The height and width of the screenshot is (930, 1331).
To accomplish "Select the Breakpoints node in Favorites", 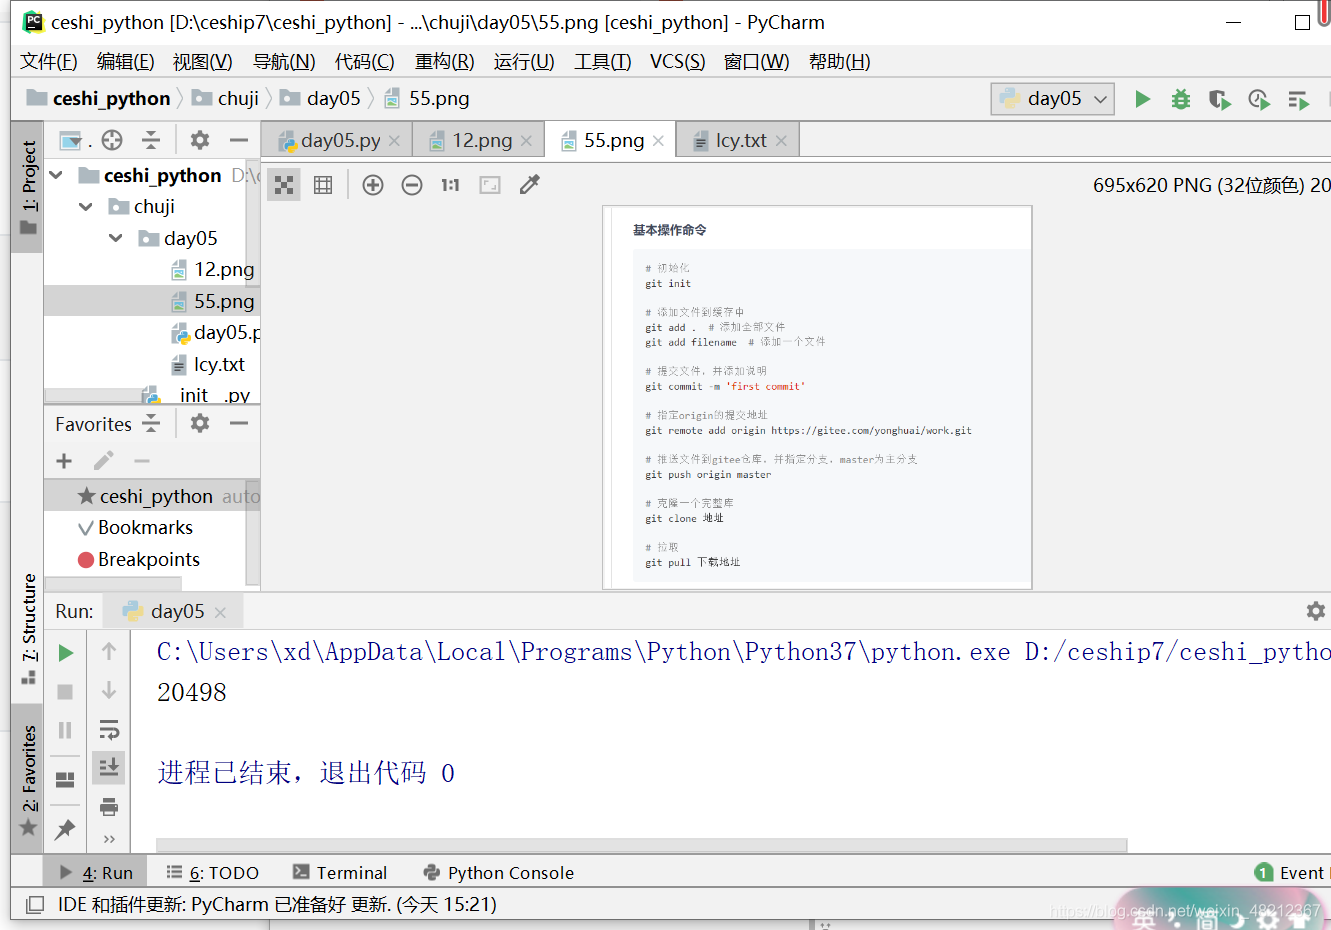I will [139, 560].
